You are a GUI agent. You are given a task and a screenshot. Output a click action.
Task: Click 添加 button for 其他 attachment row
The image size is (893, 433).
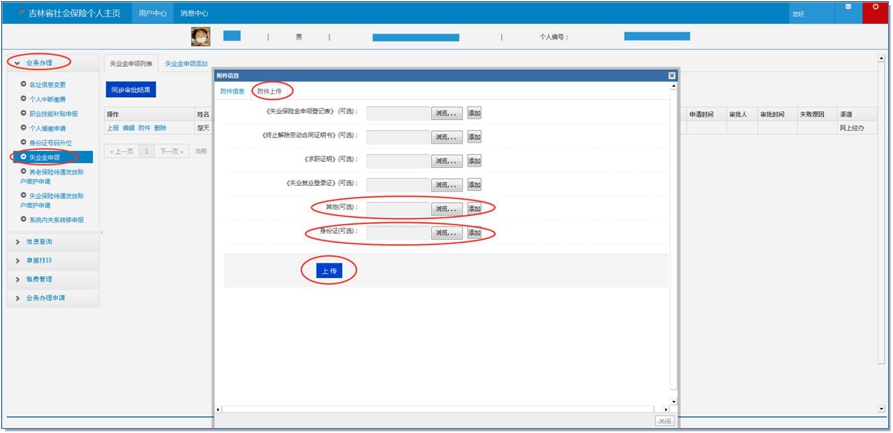pyautogui.click(x=474, y=209)
